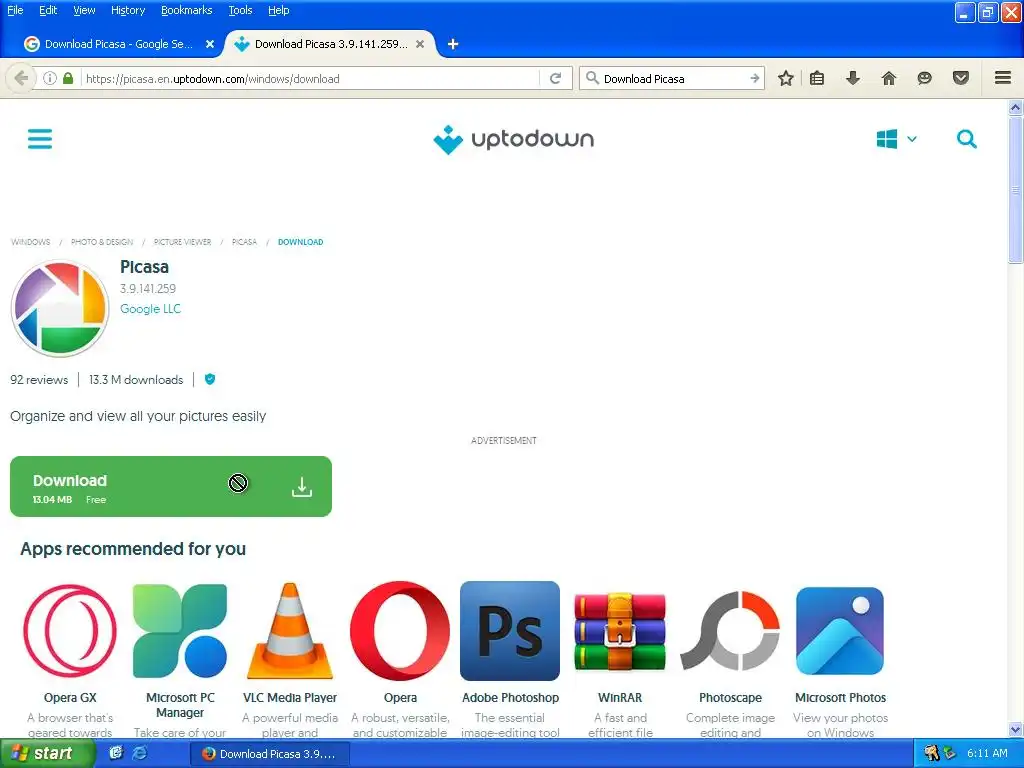The width and height of the screenshot is (1024, 768).
Task: Click the Download Picasa taskbar button
Action: [x=270, y=754]
